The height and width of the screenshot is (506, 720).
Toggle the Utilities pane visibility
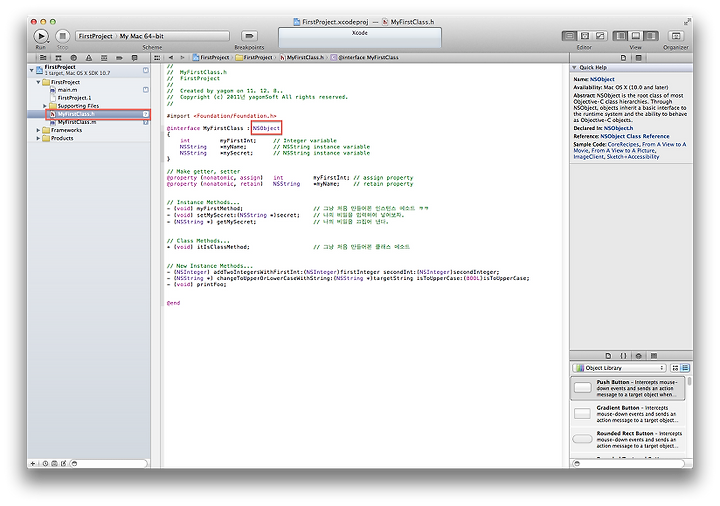coord(651,36)
